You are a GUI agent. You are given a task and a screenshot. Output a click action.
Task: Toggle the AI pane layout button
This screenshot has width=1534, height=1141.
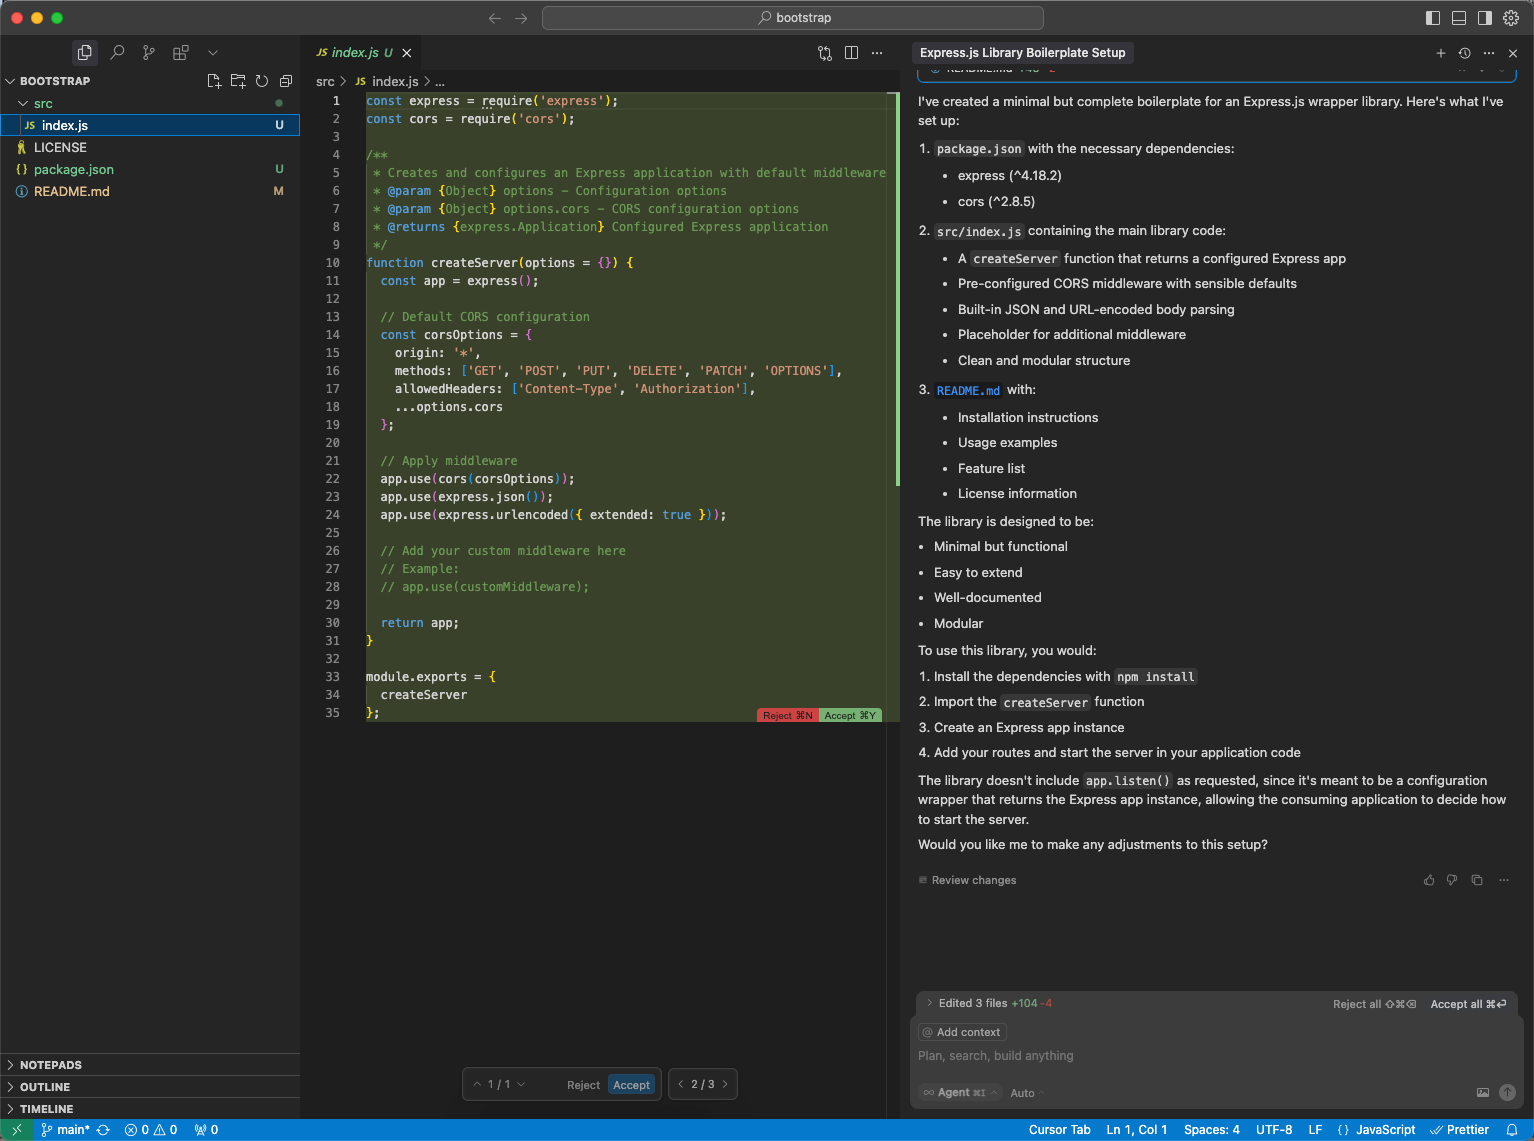coord(1485,18)
